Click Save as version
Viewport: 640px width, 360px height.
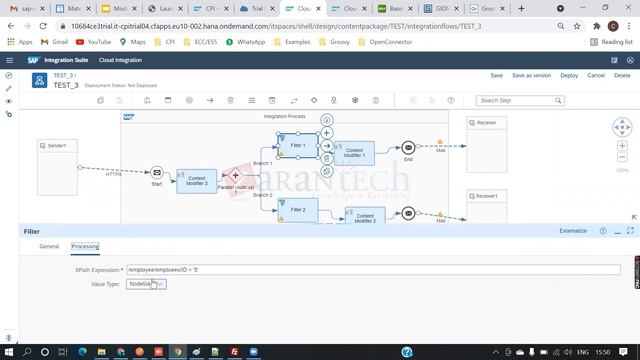tap(531, 76)
